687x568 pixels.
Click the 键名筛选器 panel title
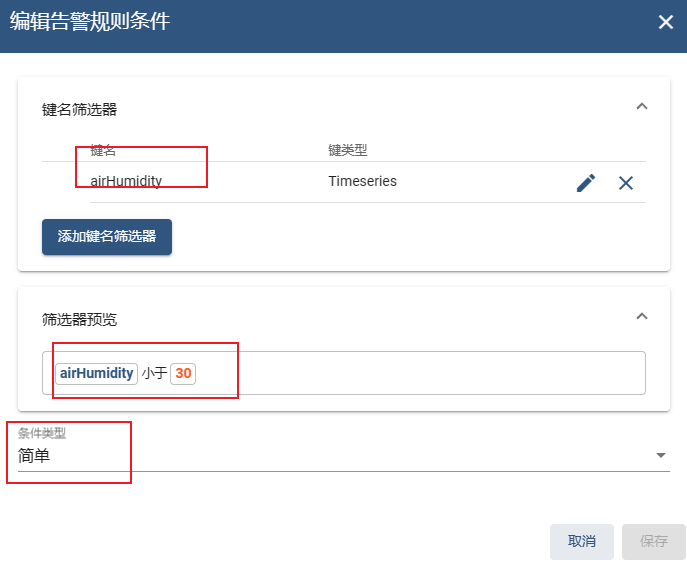coord(79,109)
